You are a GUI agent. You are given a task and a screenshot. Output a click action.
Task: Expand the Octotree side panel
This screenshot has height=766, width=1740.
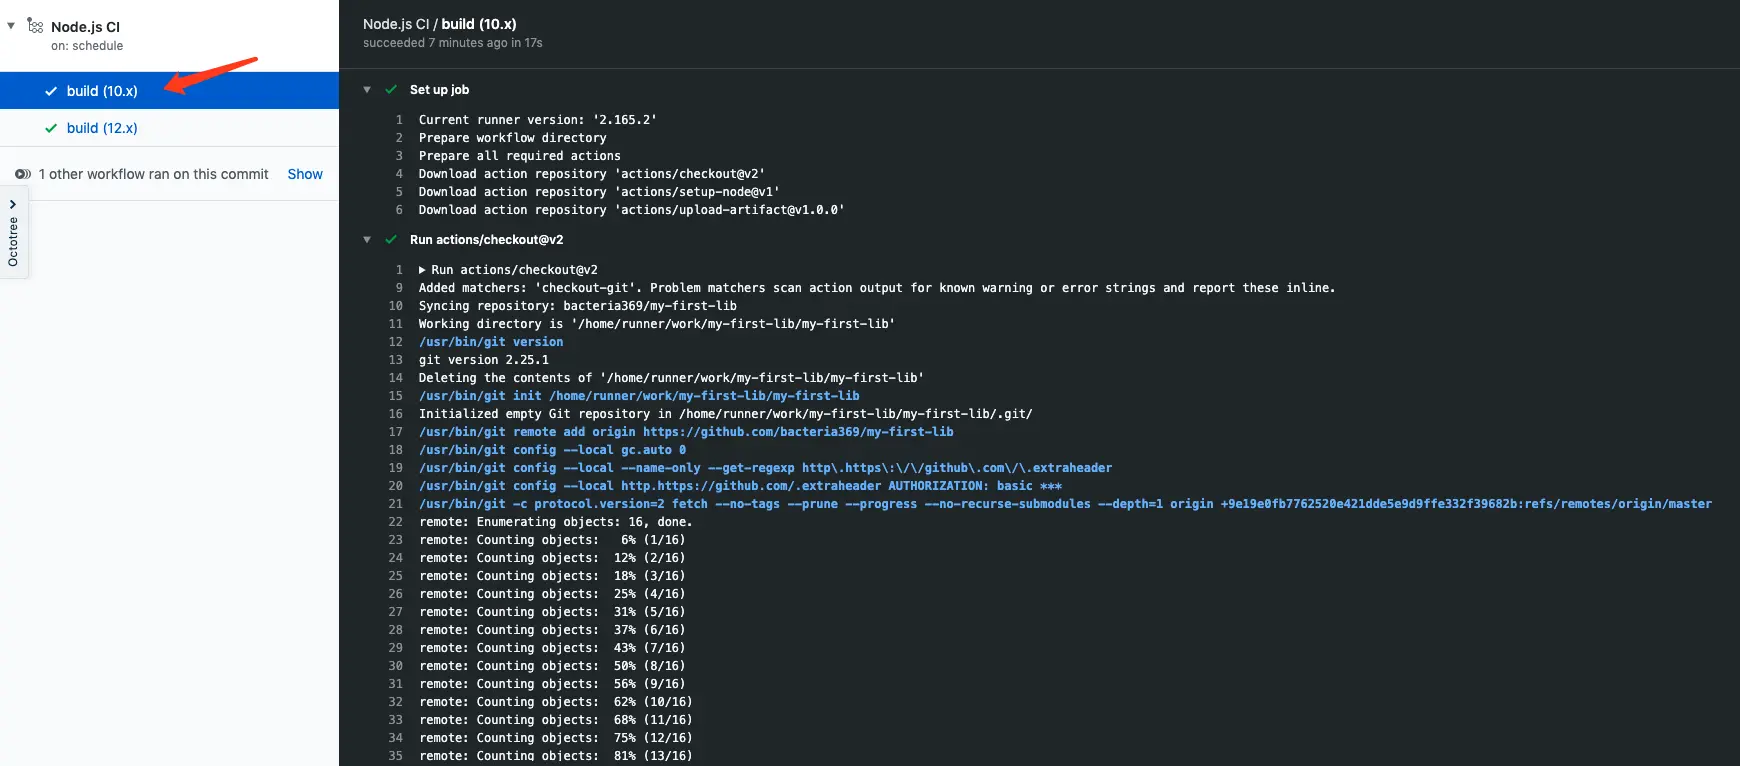click(x=13, y=232)
